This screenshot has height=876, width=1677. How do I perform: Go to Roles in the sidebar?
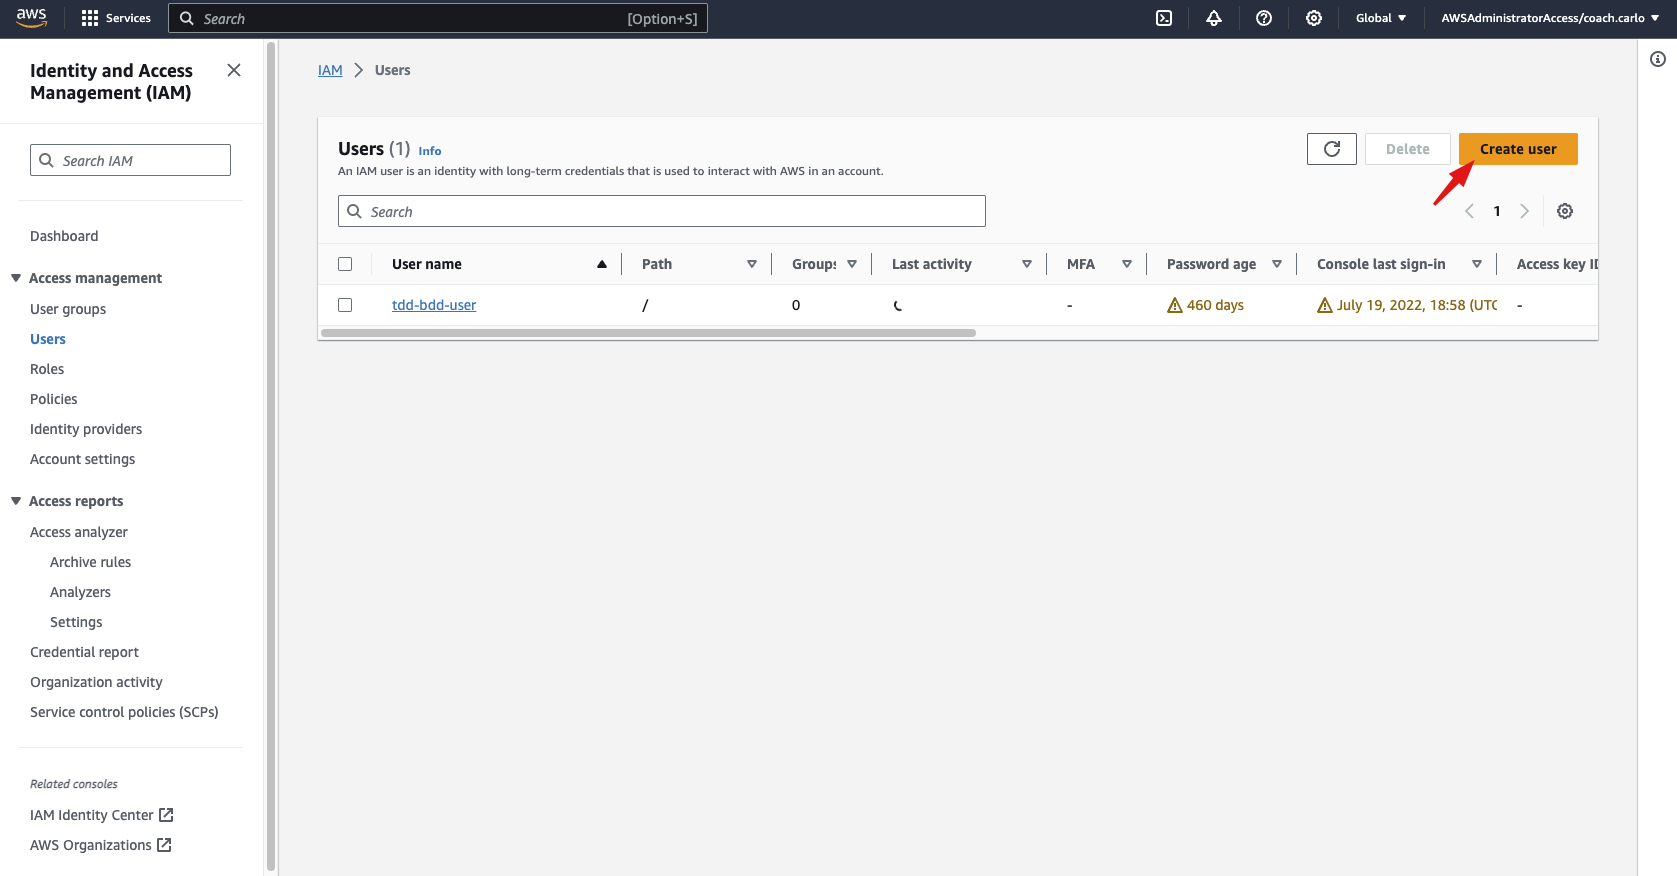[x=47, y=369]
